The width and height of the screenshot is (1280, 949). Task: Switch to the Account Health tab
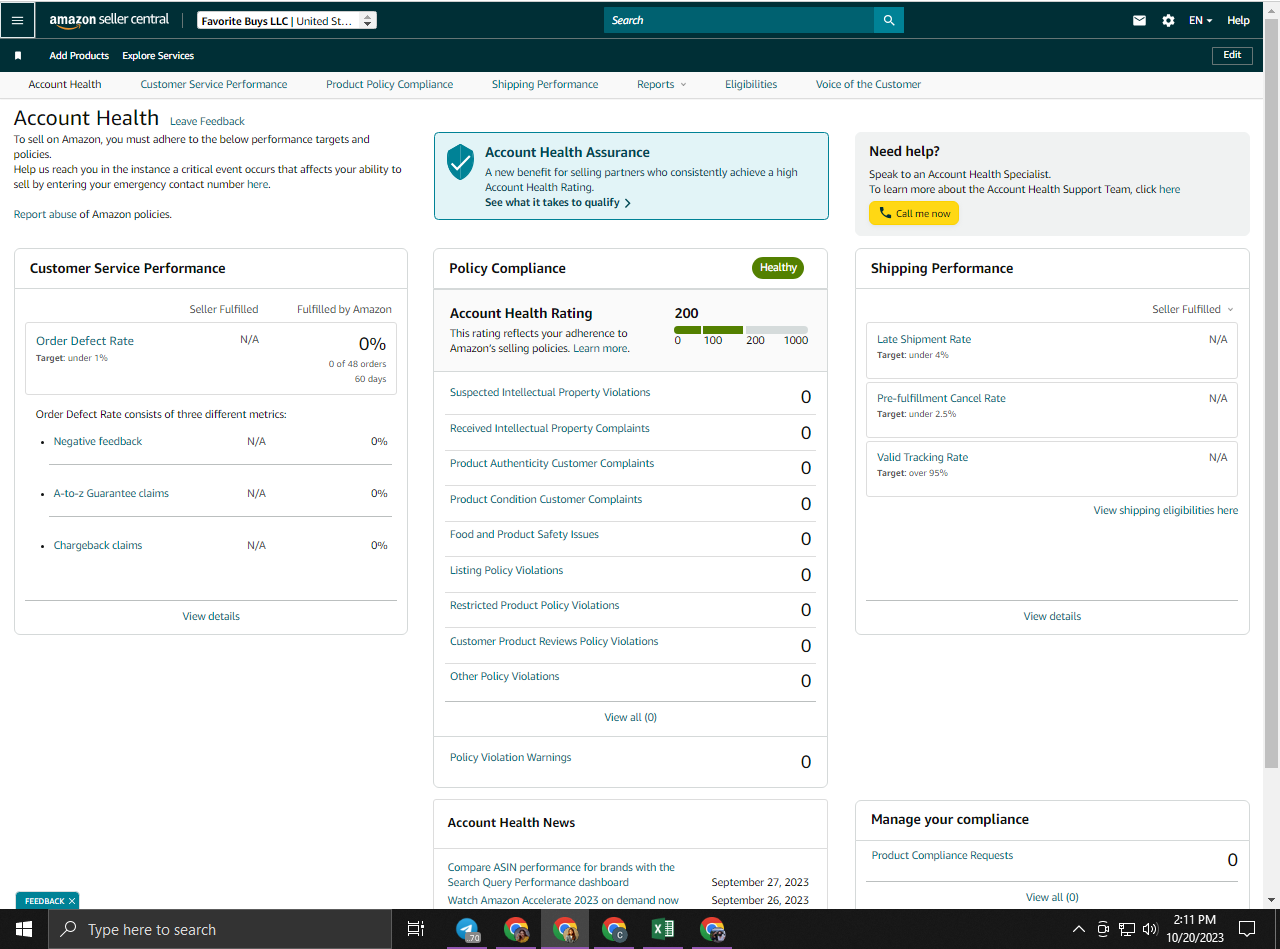click(65, 85)
